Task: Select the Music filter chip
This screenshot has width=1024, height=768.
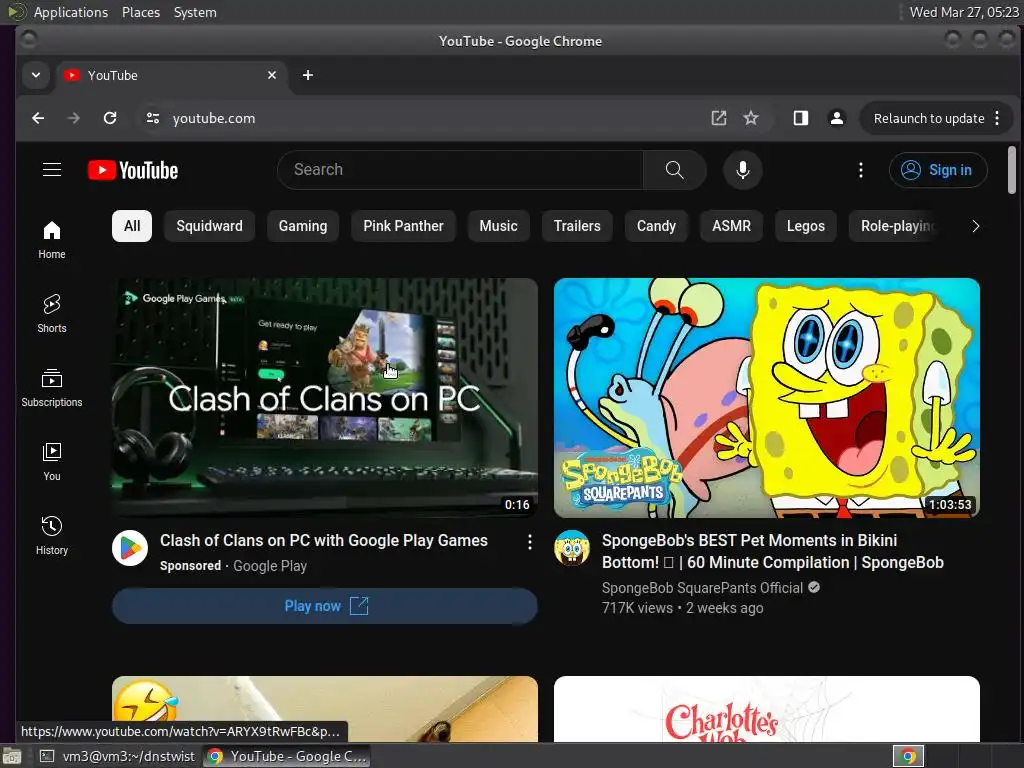Action: click(x=498, y=226)
